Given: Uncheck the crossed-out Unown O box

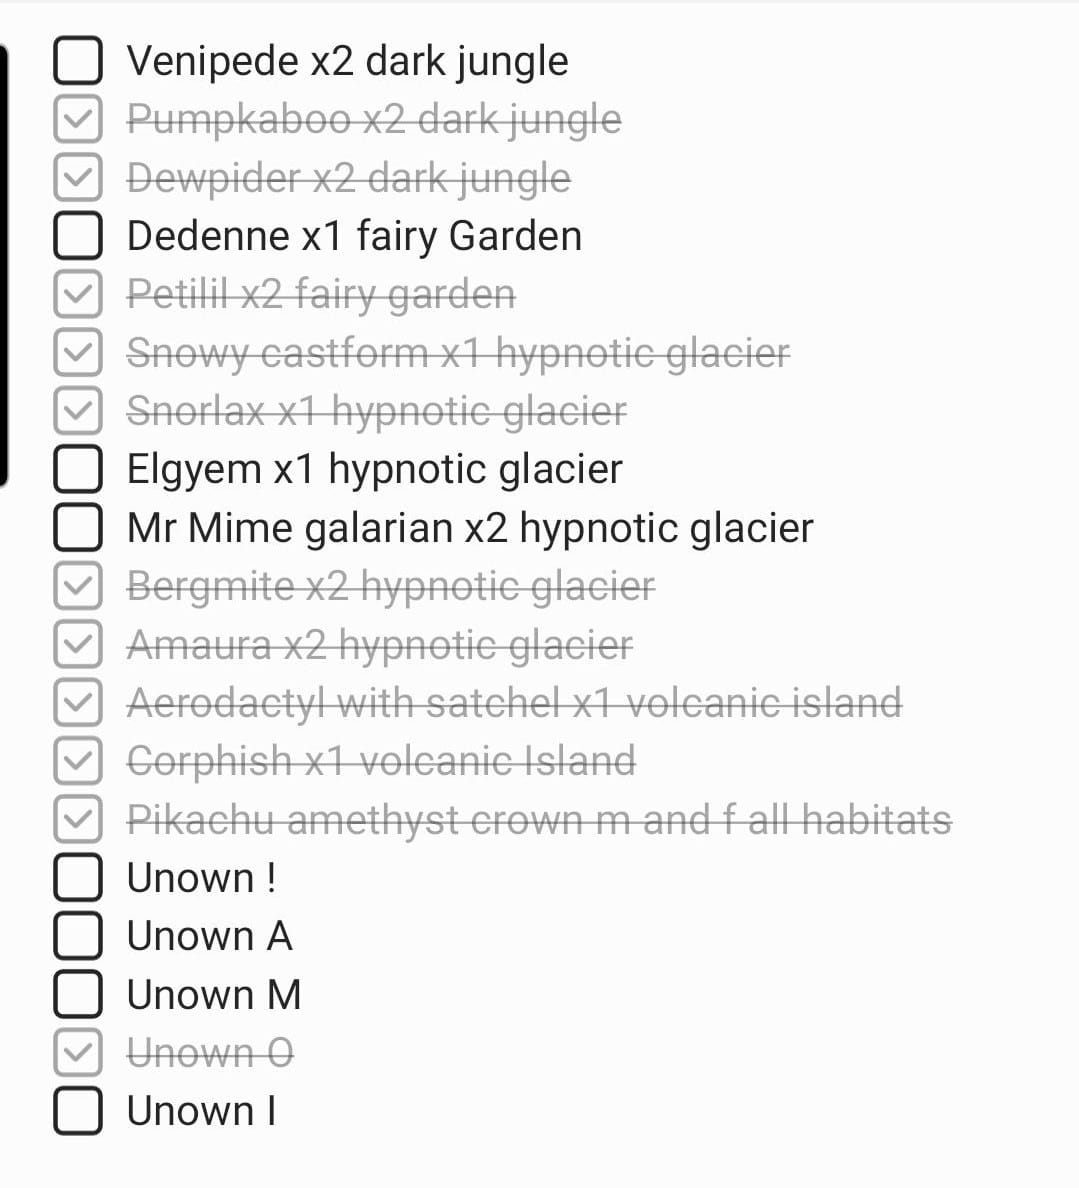Looking at the screenshot, I should [x=77, y=1052].
